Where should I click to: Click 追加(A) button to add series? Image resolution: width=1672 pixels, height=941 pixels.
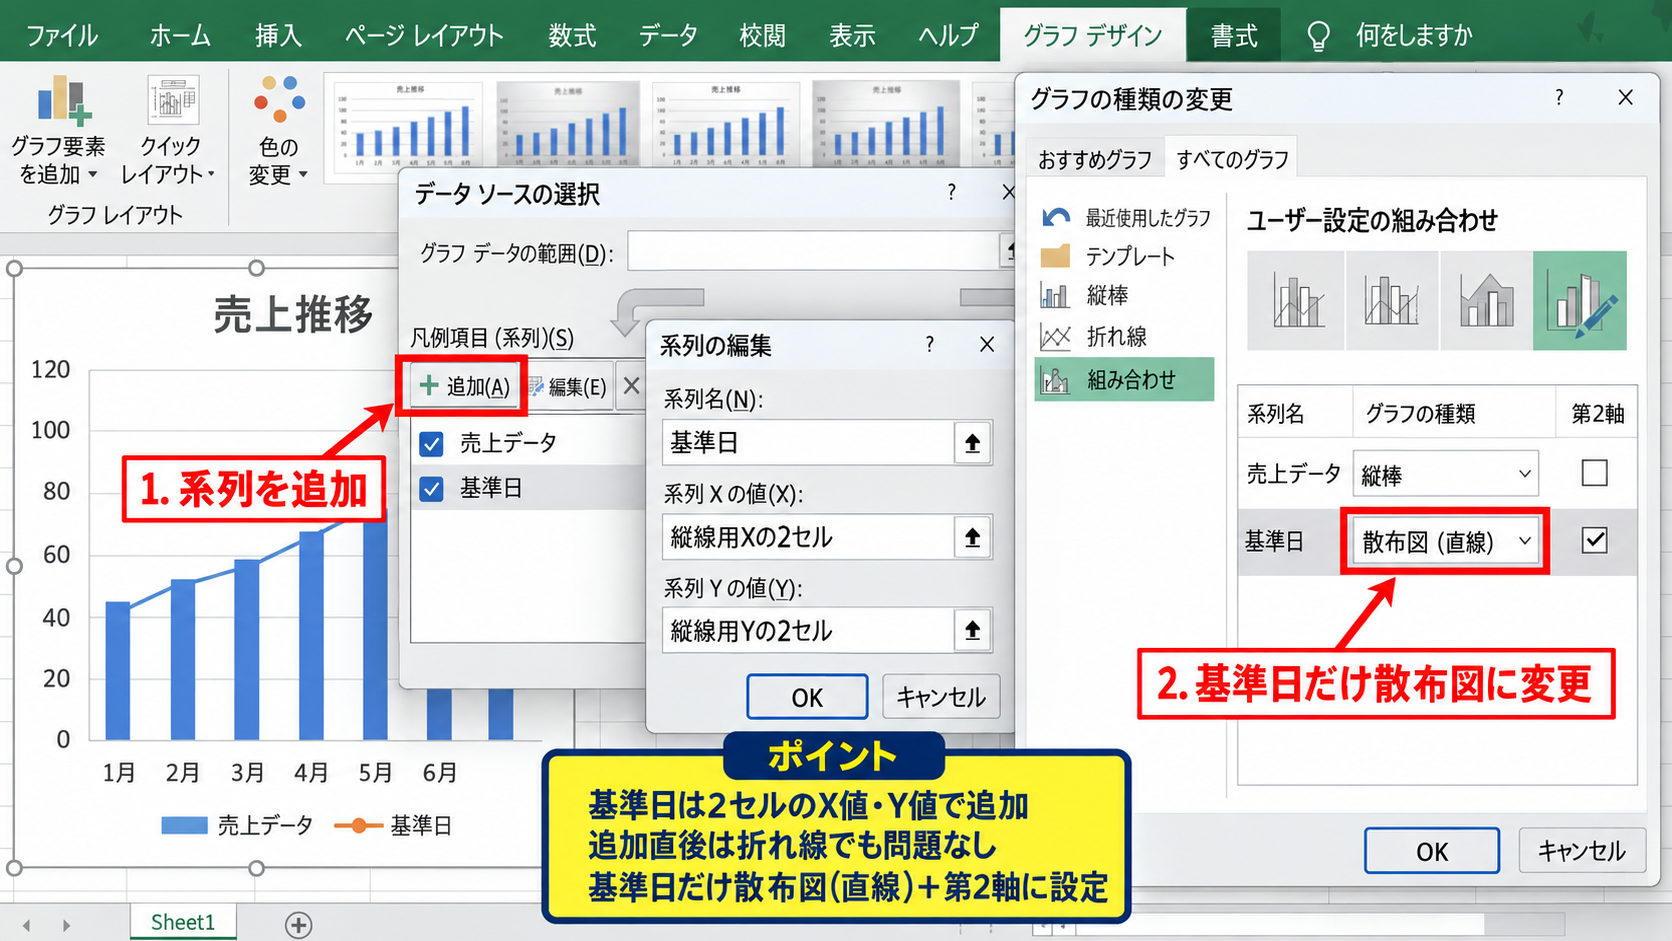tap(463, 386)
